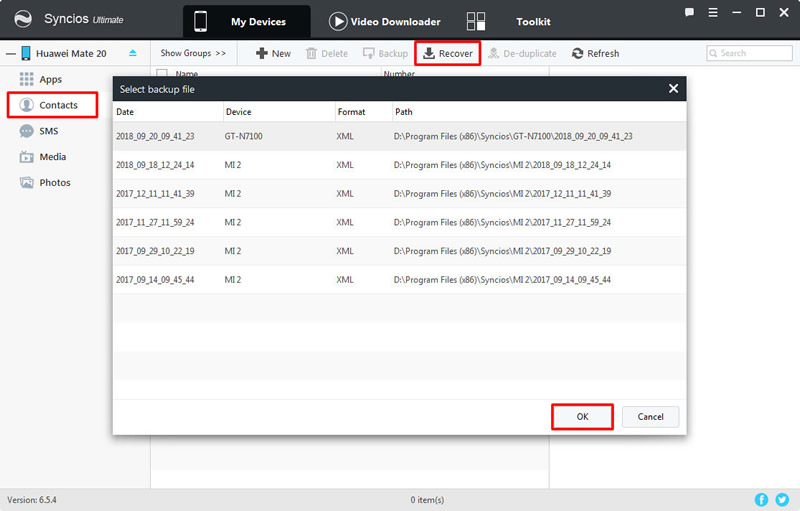Click the Recover toolbar button
800x511 pixels.
[447, 54]
